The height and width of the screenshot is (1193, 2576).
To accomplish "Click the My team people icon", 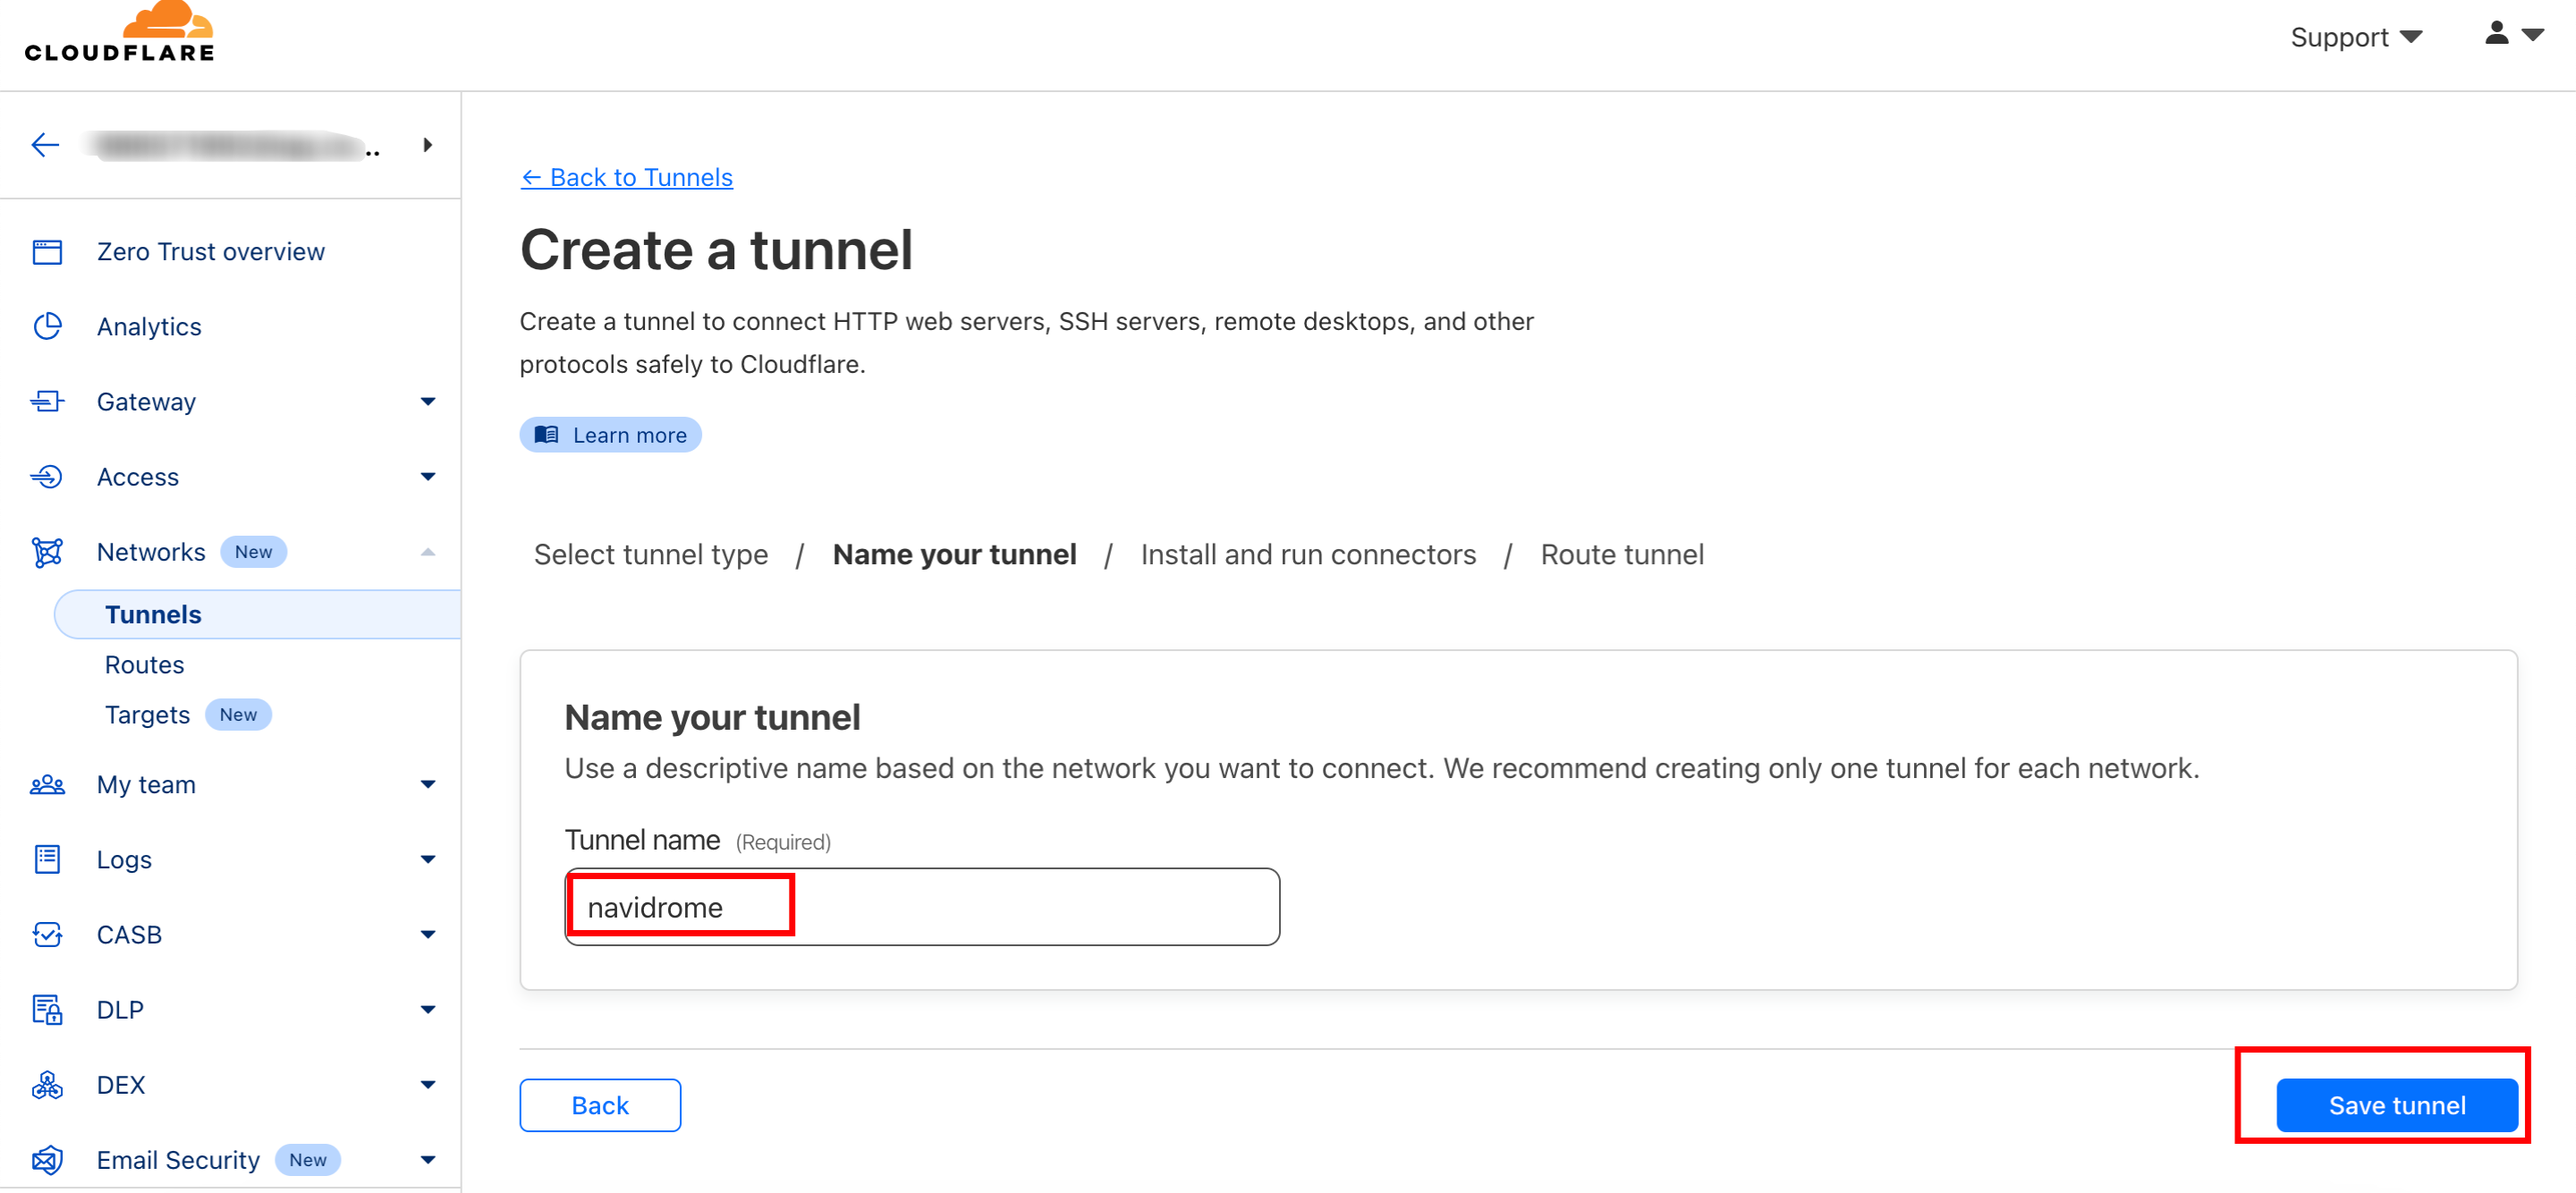I will pyautogui.click(x=47, y=785).
